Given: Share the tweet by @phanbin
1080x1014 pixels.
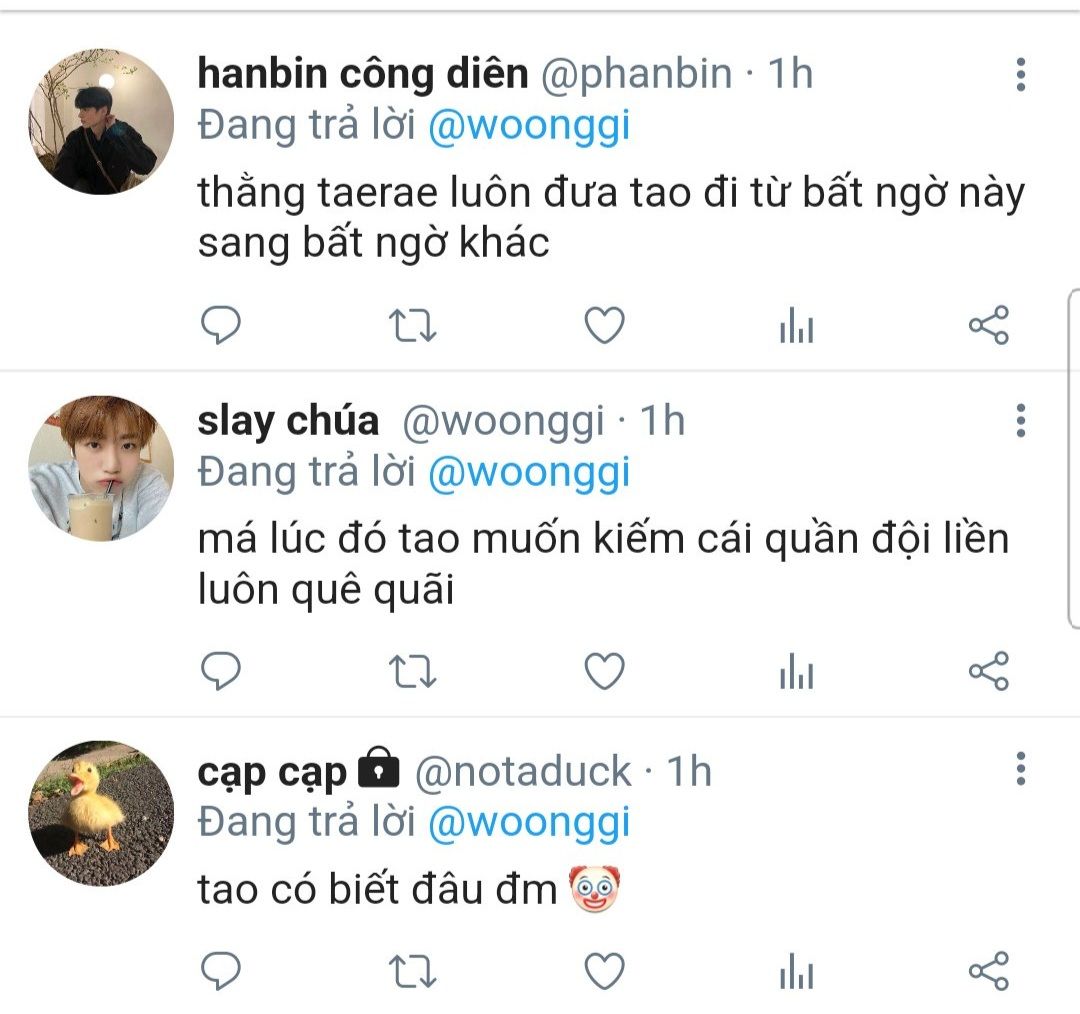Looking at the screenshot, I should 989,325.
